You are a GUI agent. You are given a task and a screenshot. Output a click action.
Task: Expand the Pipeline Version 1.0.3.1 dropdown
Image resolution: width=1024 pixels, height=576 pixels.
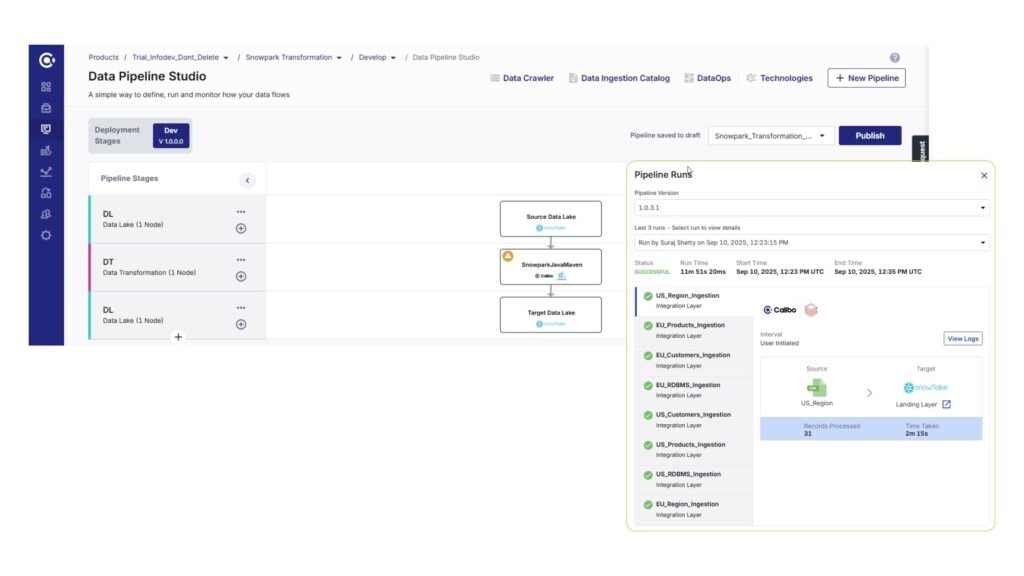tap(810, 208)
